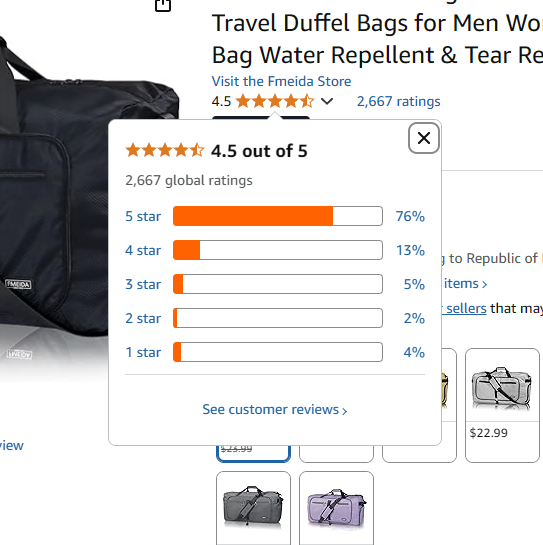Screen dimensions: 543x545
Task: Click the 76% five-star progress bar
Action: point(278,216)
